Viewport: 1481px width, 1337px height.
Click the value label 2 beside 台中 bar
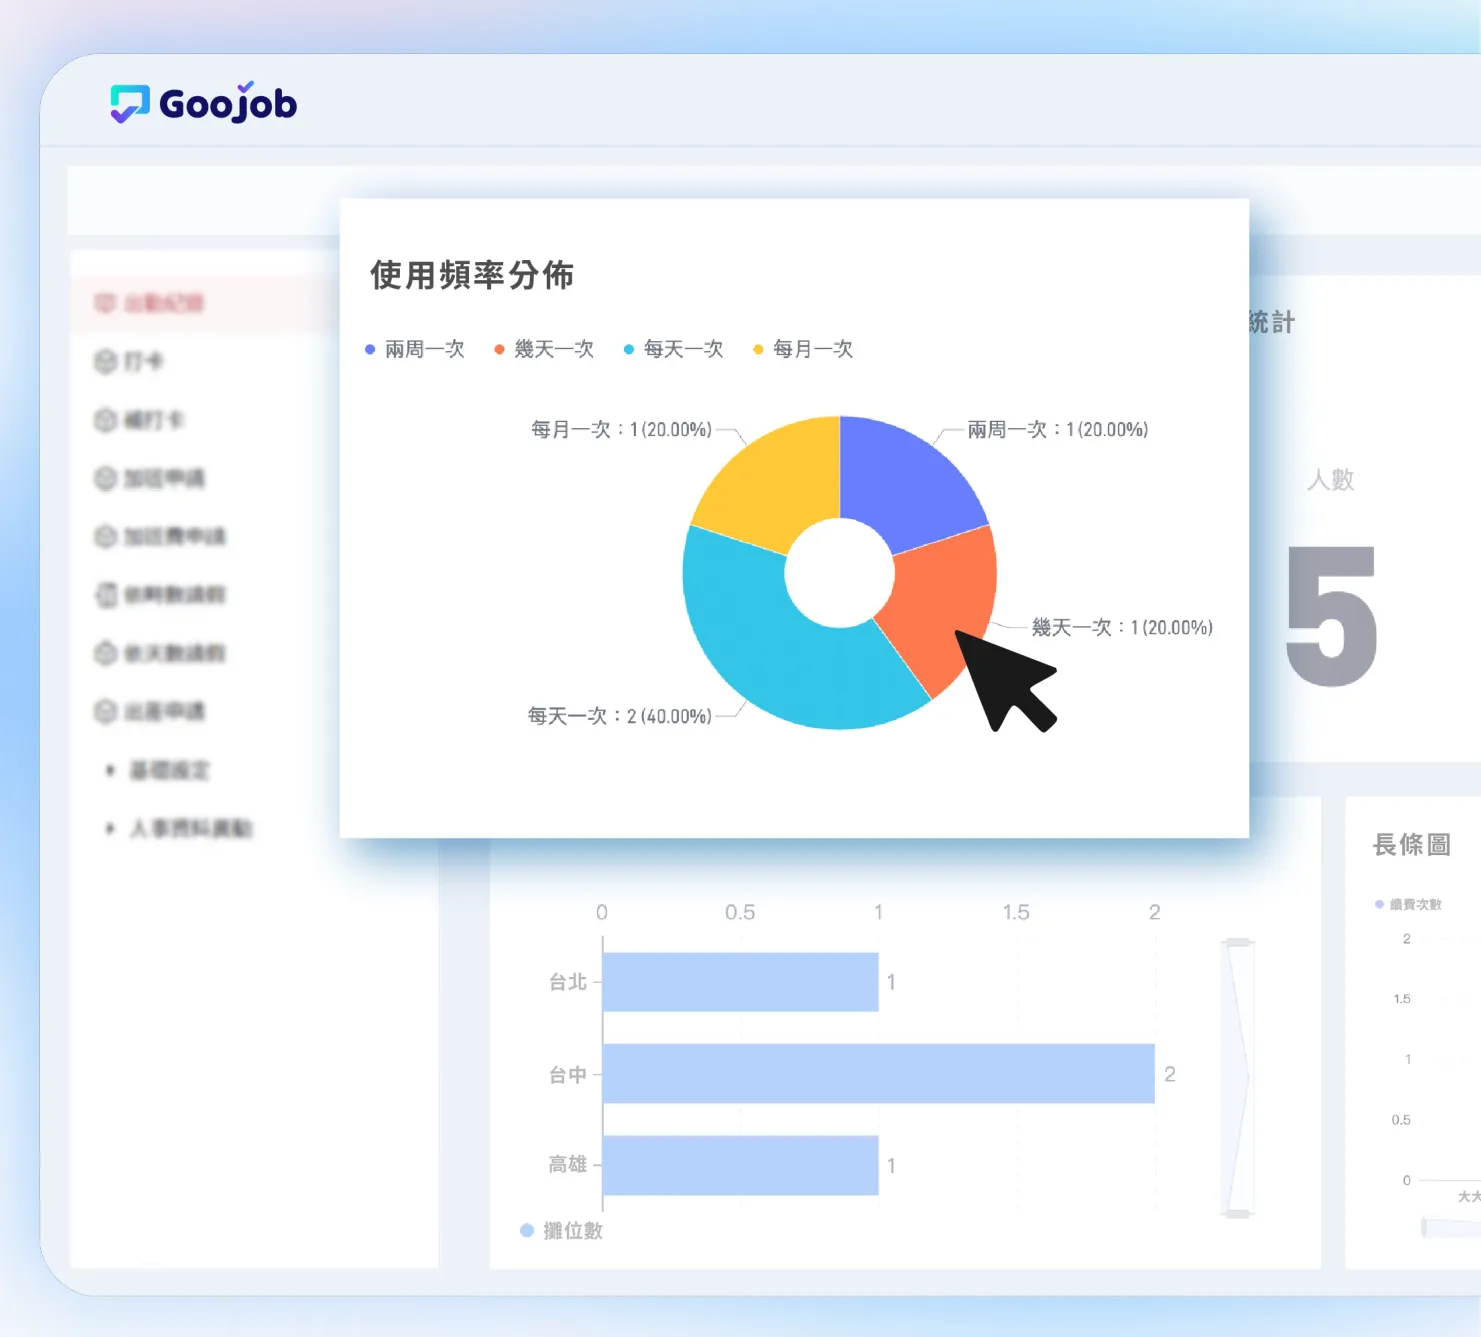(1170, 1074)
